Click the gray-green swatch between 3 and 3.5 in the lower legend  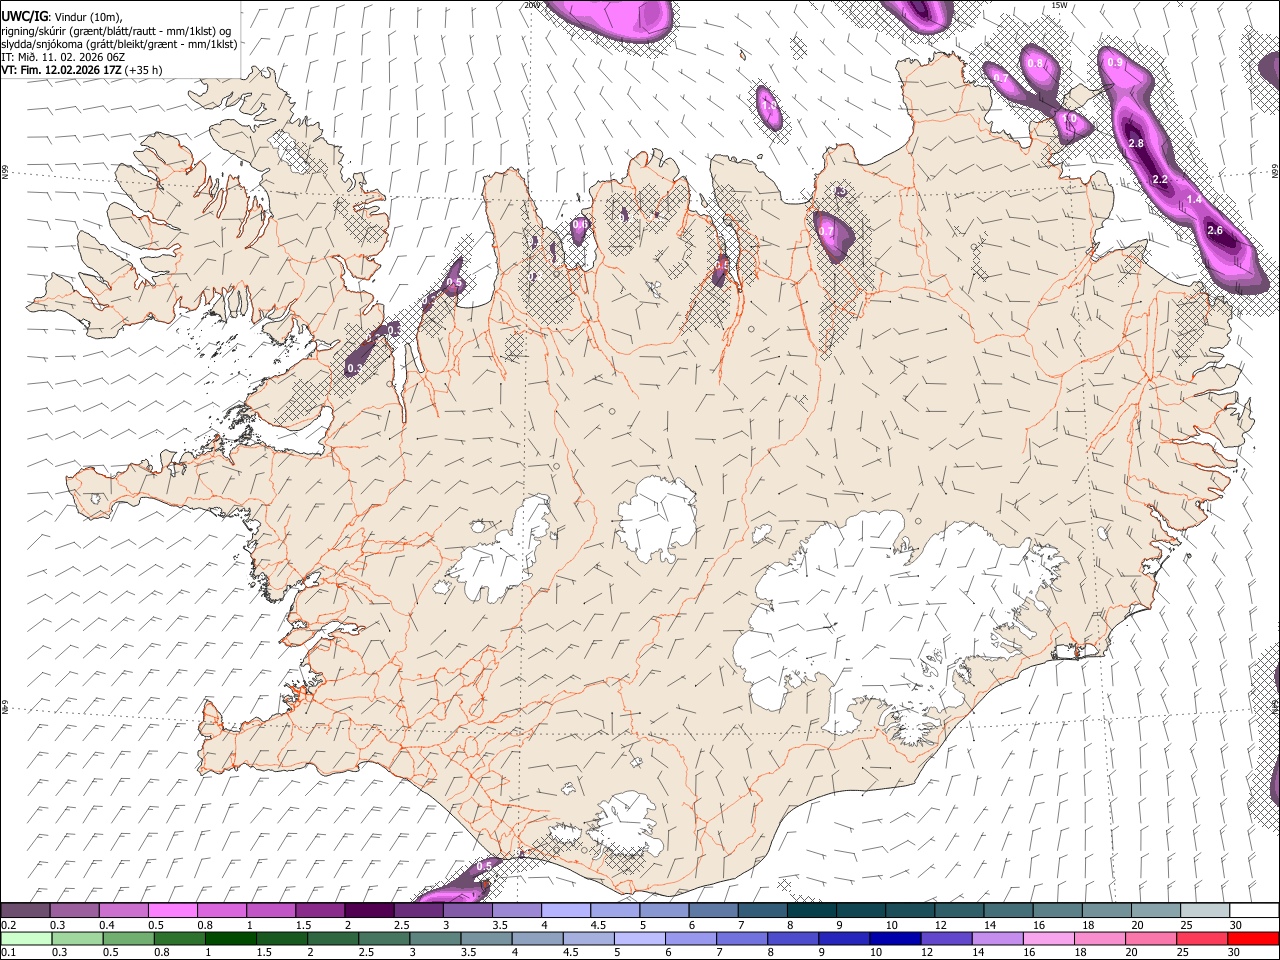435,938
